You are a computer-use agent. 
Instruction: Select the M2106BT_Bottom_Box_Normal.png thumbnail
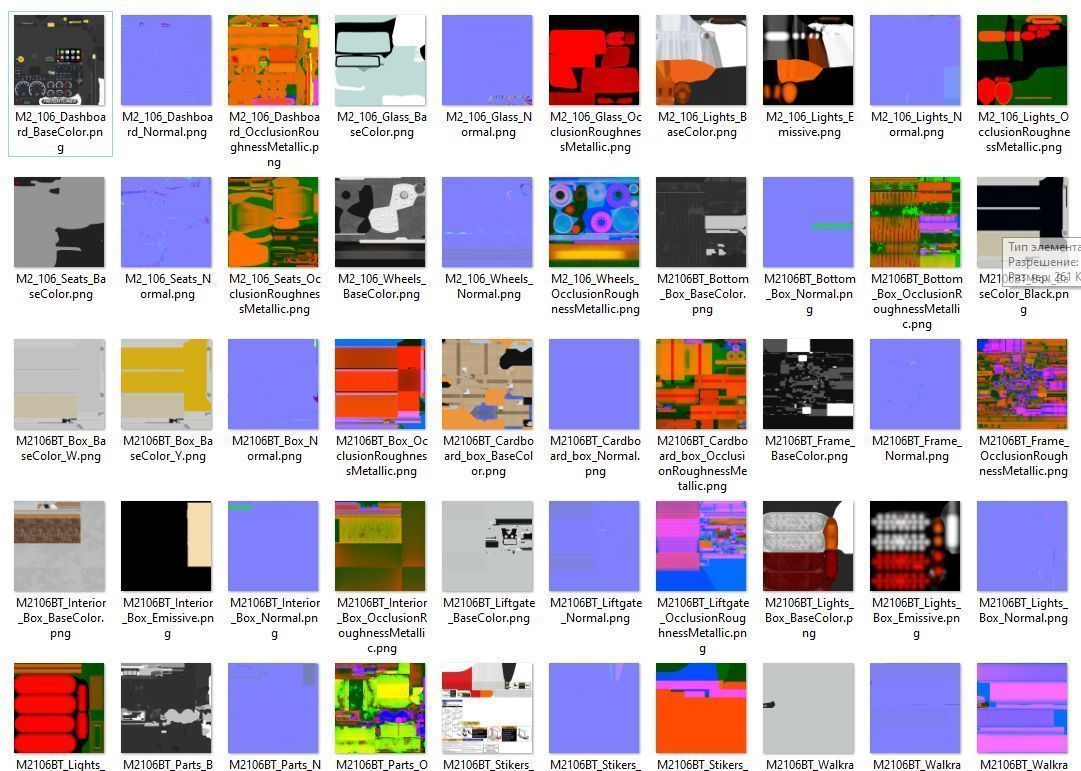(x=808, y=222)
